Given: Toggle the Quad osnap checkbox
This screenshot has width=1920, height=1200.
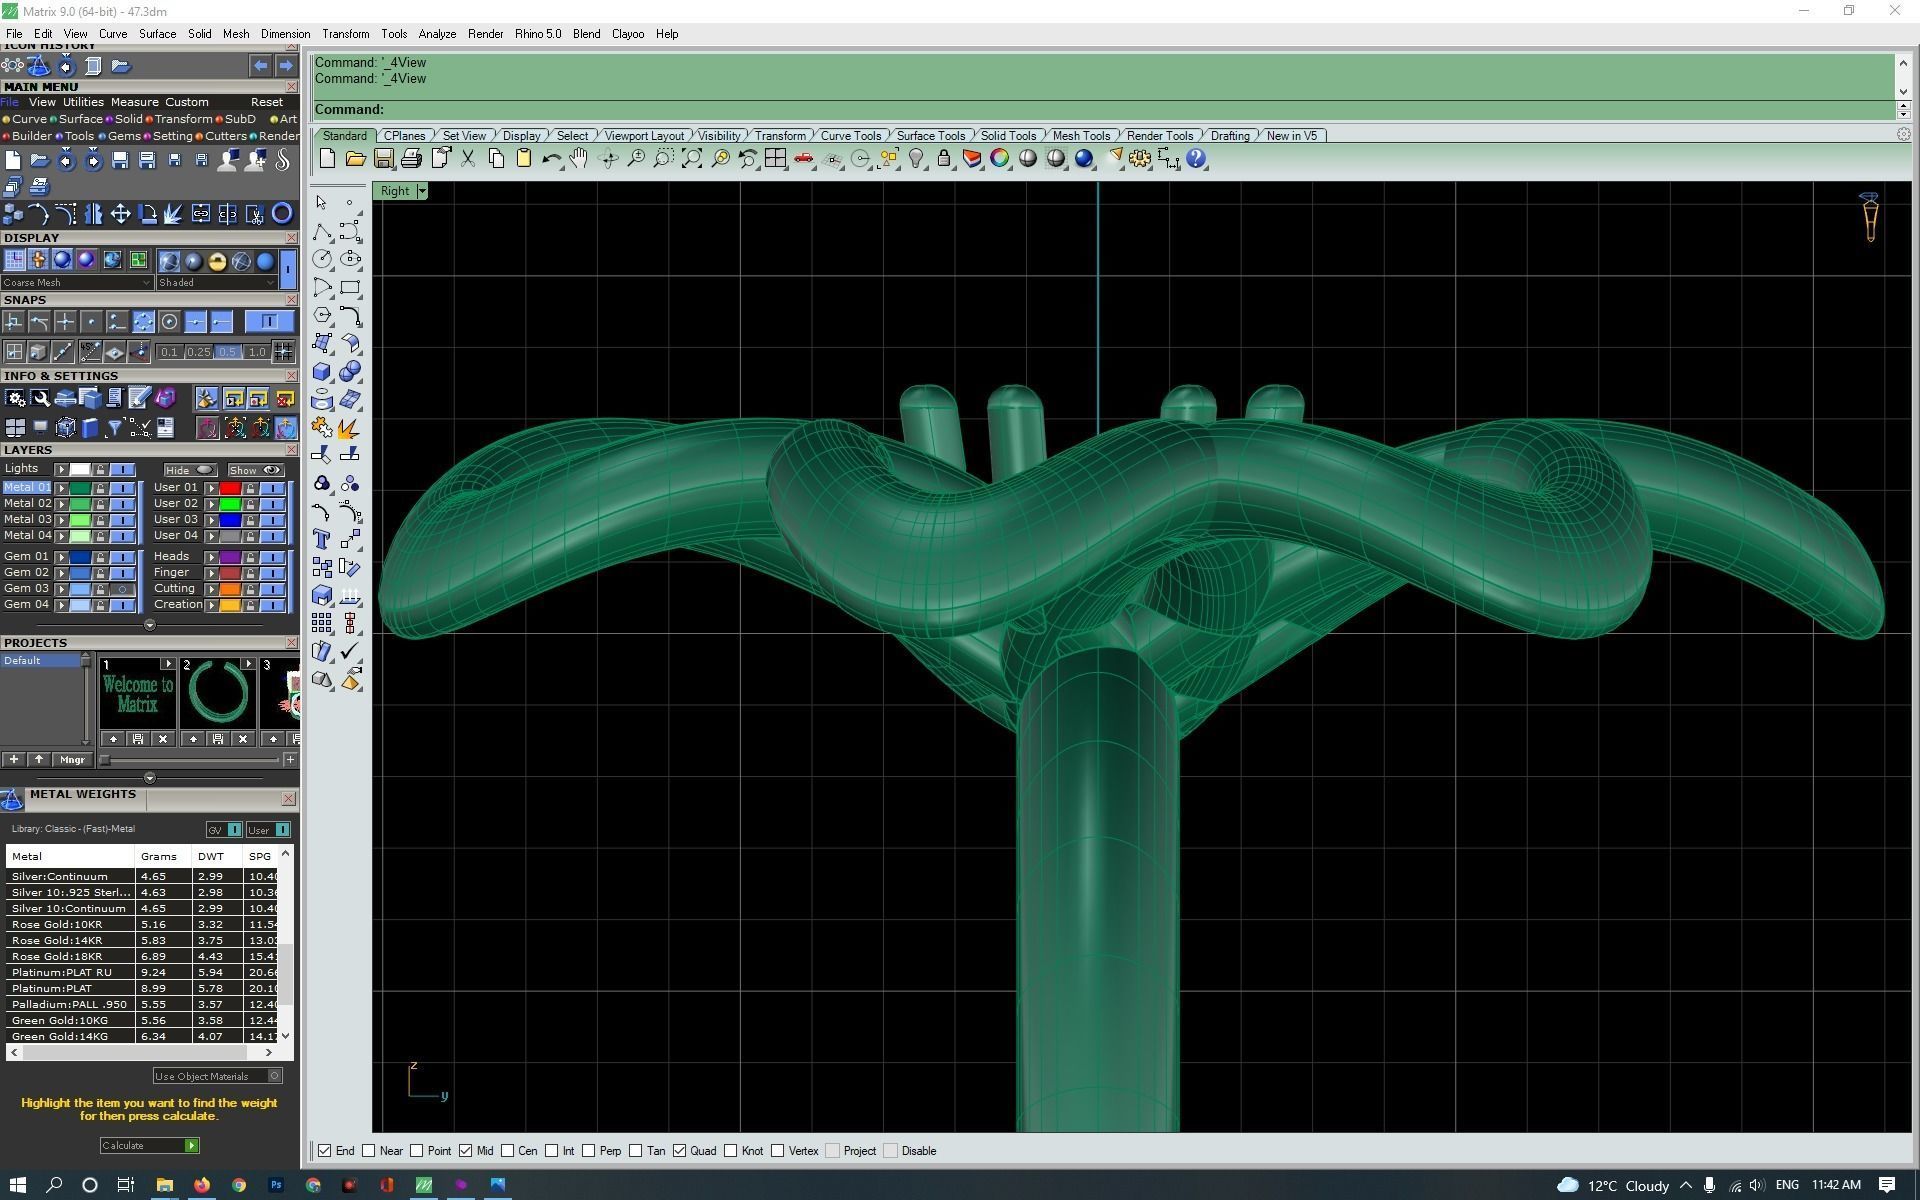Looking at the screenshot, I should (x=679, y=1151).
